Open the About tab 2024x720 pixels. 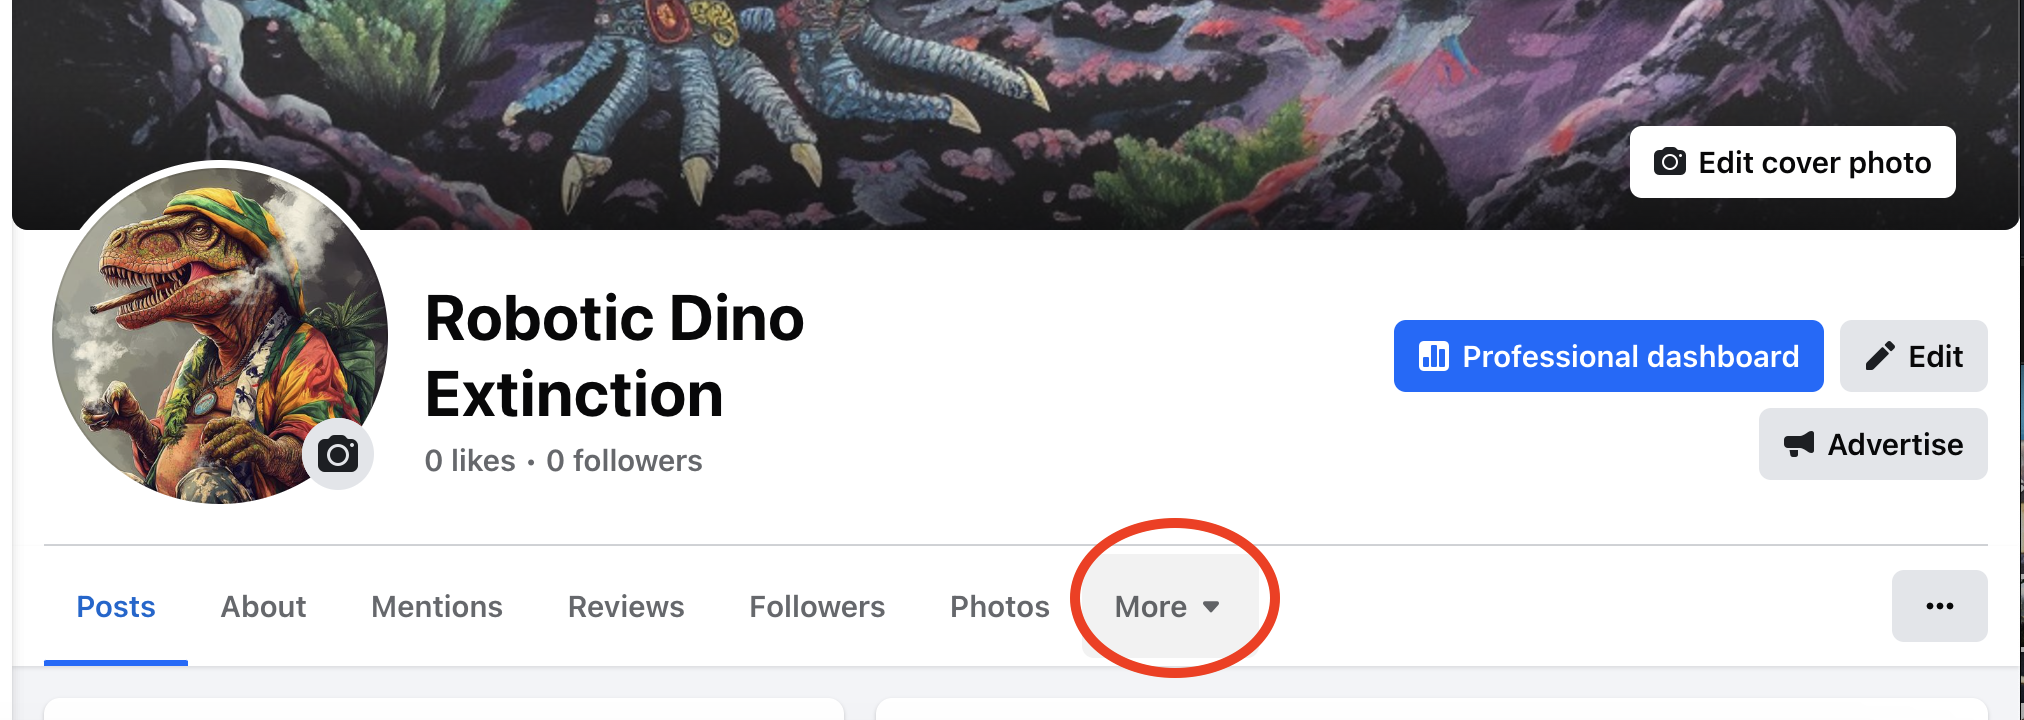(x=263, y=607)
